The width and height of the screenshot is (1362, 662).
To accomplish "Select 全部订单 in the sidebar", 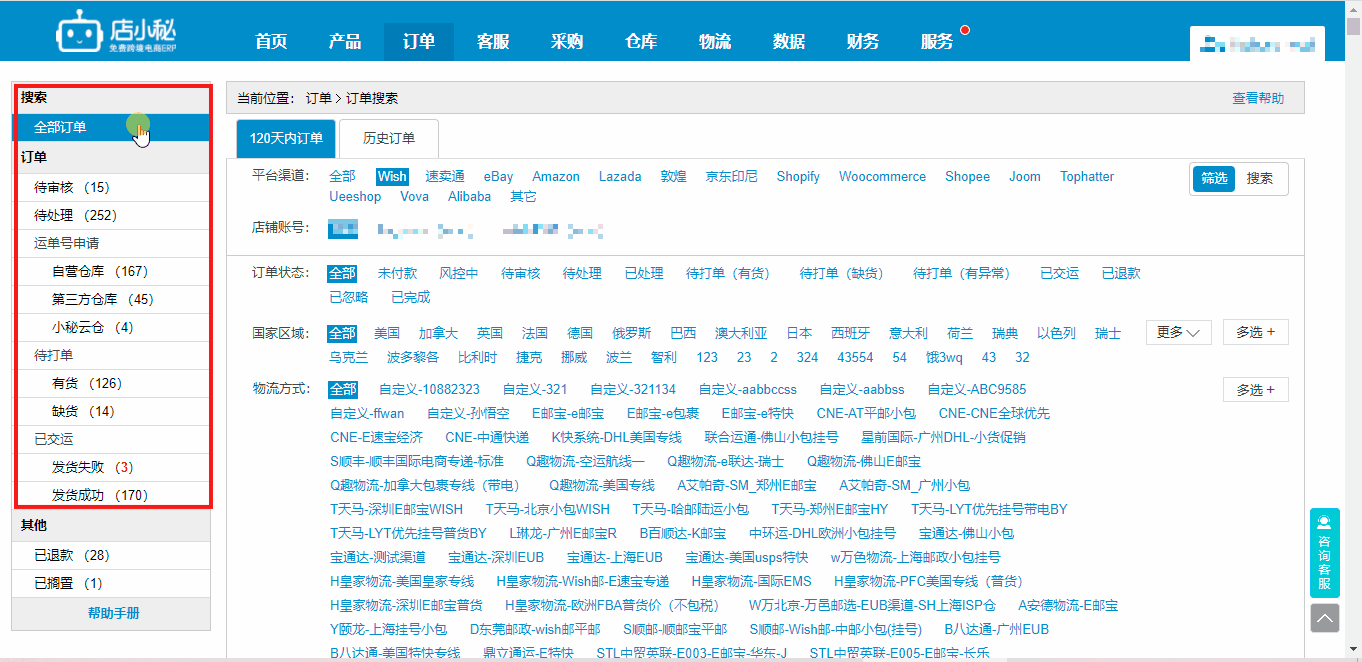I will pos(111,127).
